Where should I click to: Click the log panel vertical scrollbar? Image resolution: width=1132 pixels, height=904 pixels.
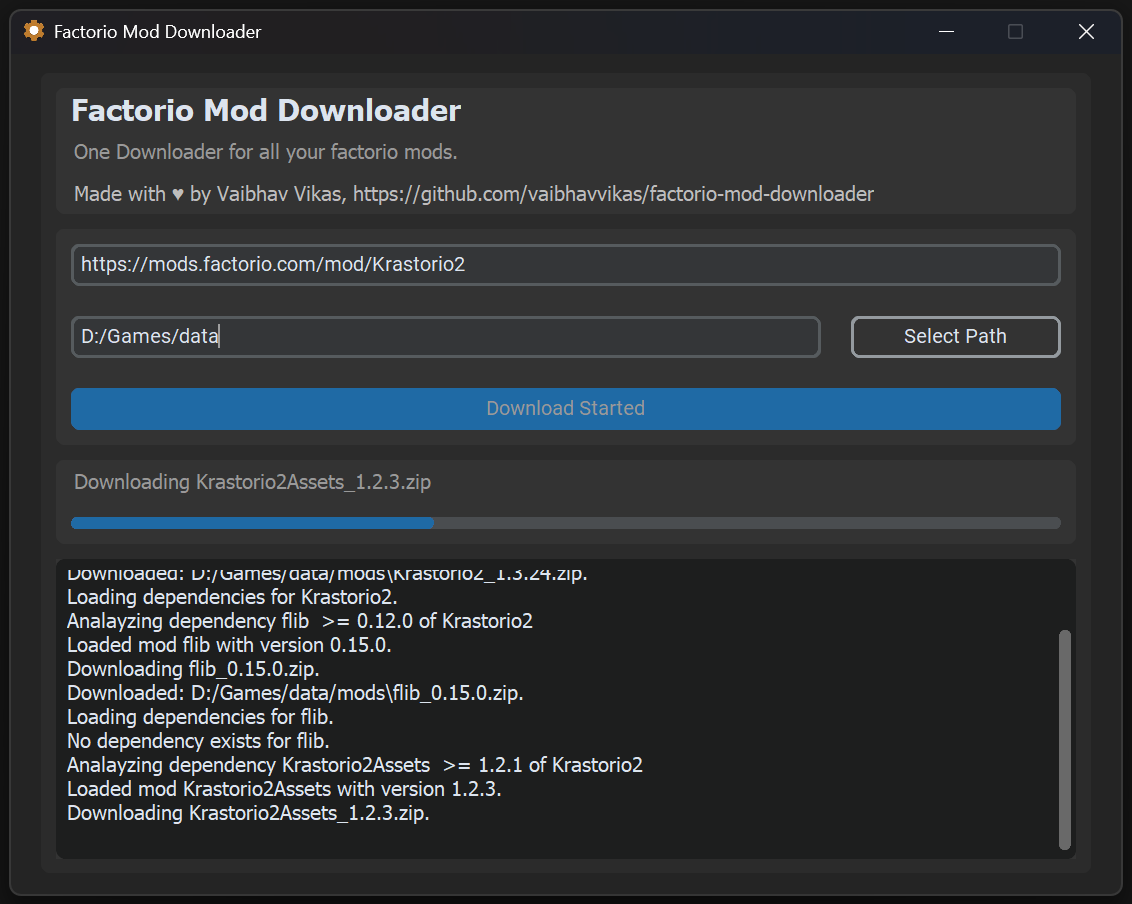tap(1064, 739)
